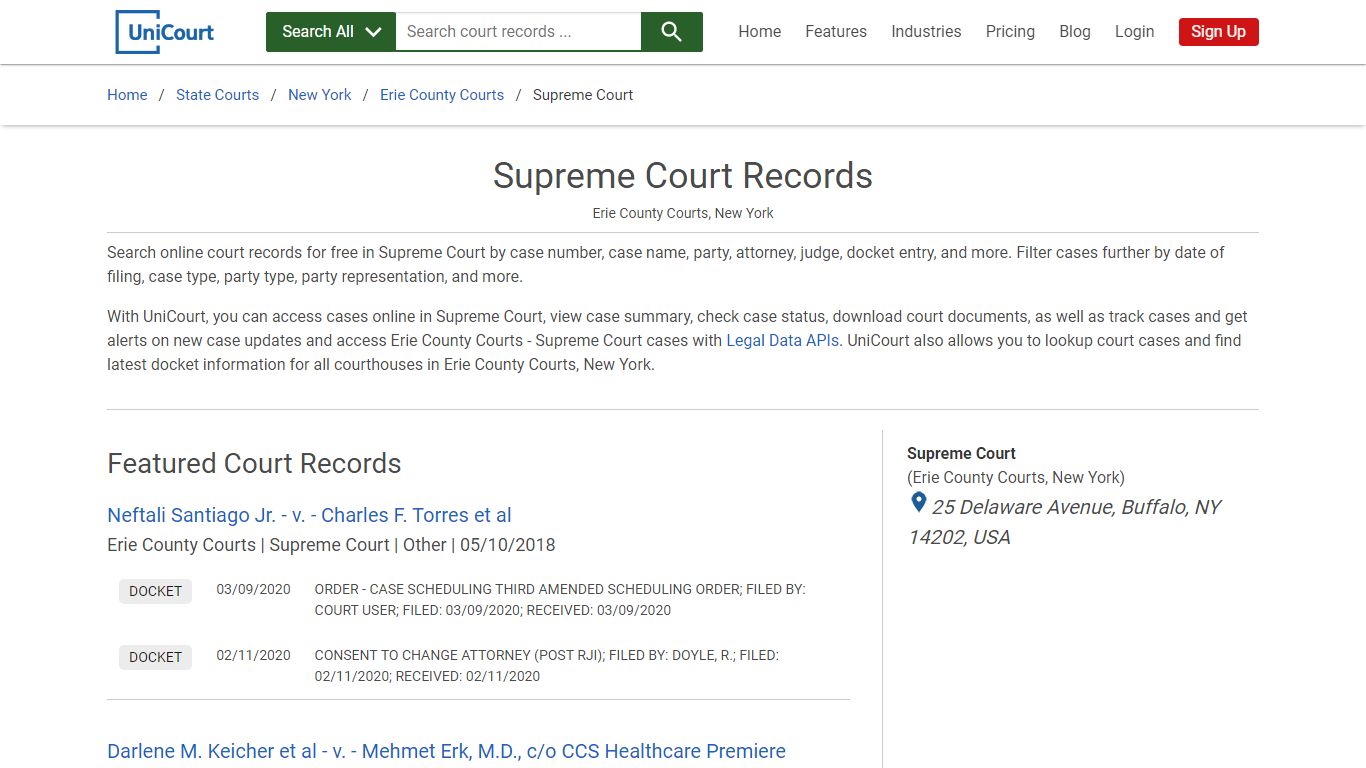Click the map pin location icon
Viewport: 1366px width, 768px height.
(918, 503)
